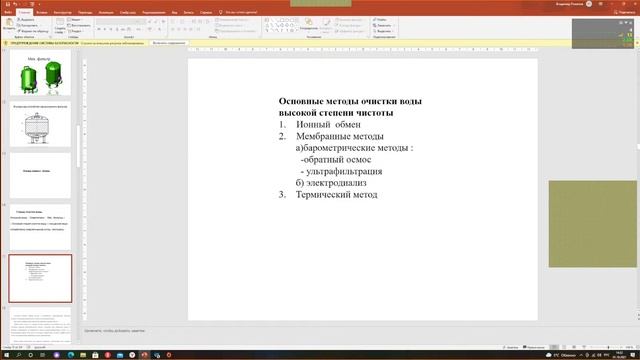The image size is (640, 360).
Task: Switch to Анимация ribbon tab
Action: 106,12
